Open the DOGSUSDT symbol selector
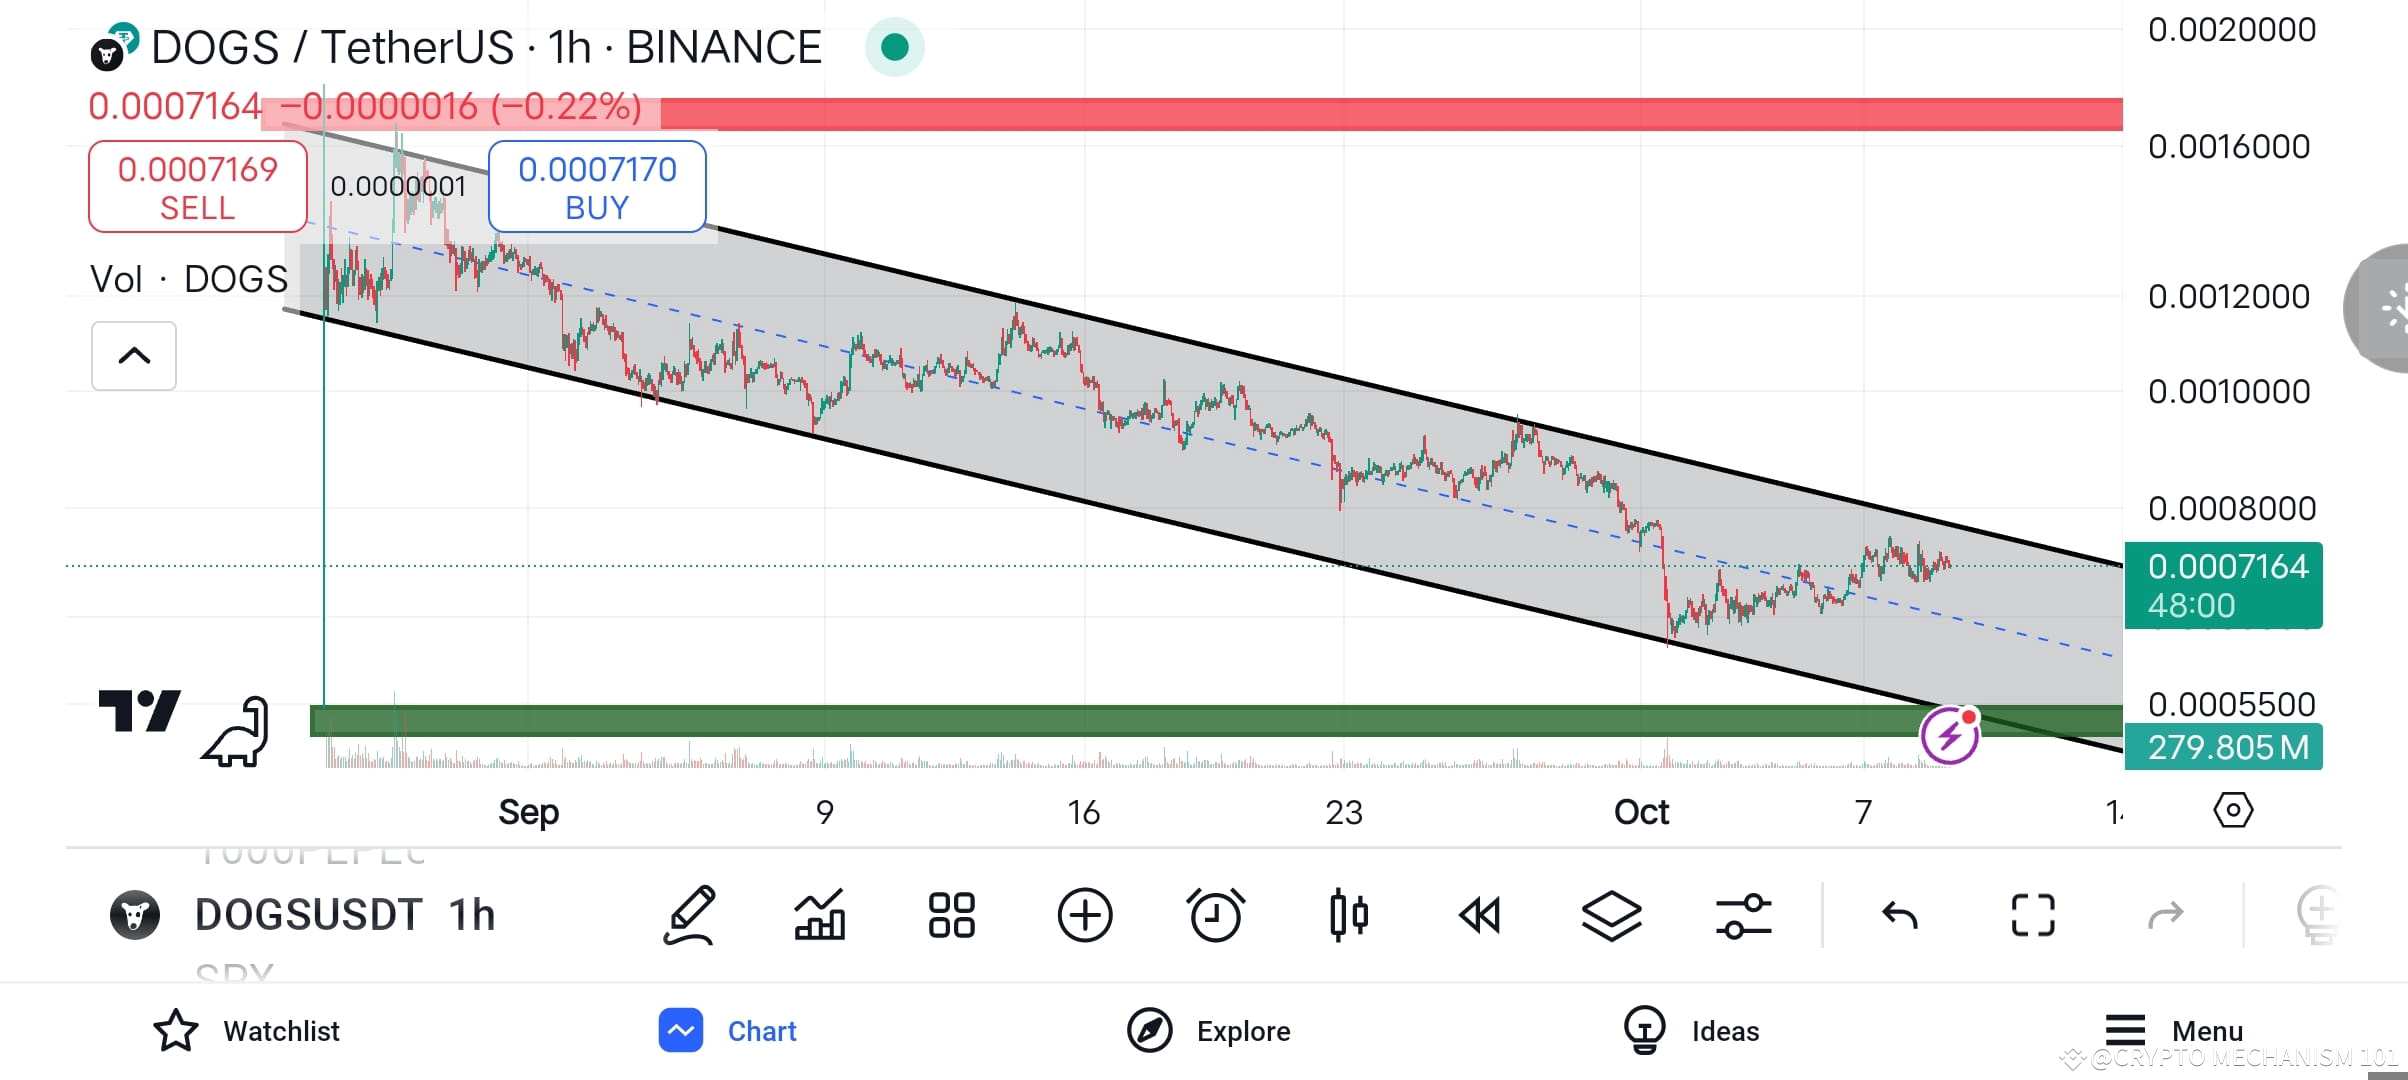Screen dimensions: 2408x1080 (x=307, y=914)
